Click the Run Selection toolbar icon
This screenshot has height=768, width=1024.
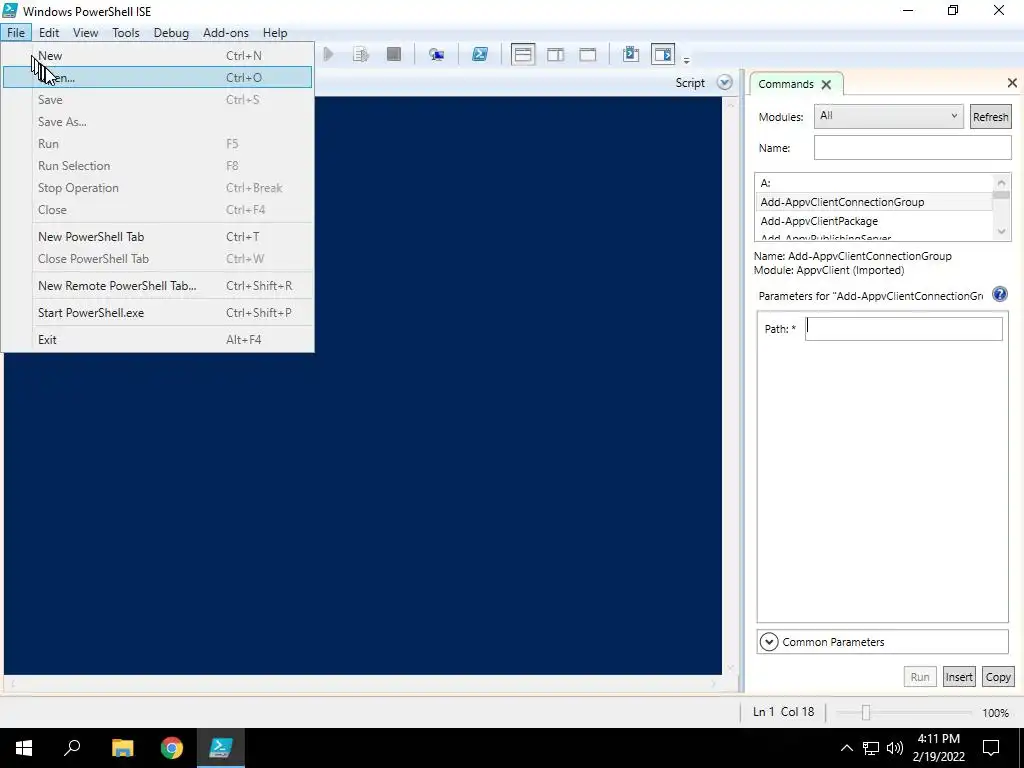click(x=361, y=54)
